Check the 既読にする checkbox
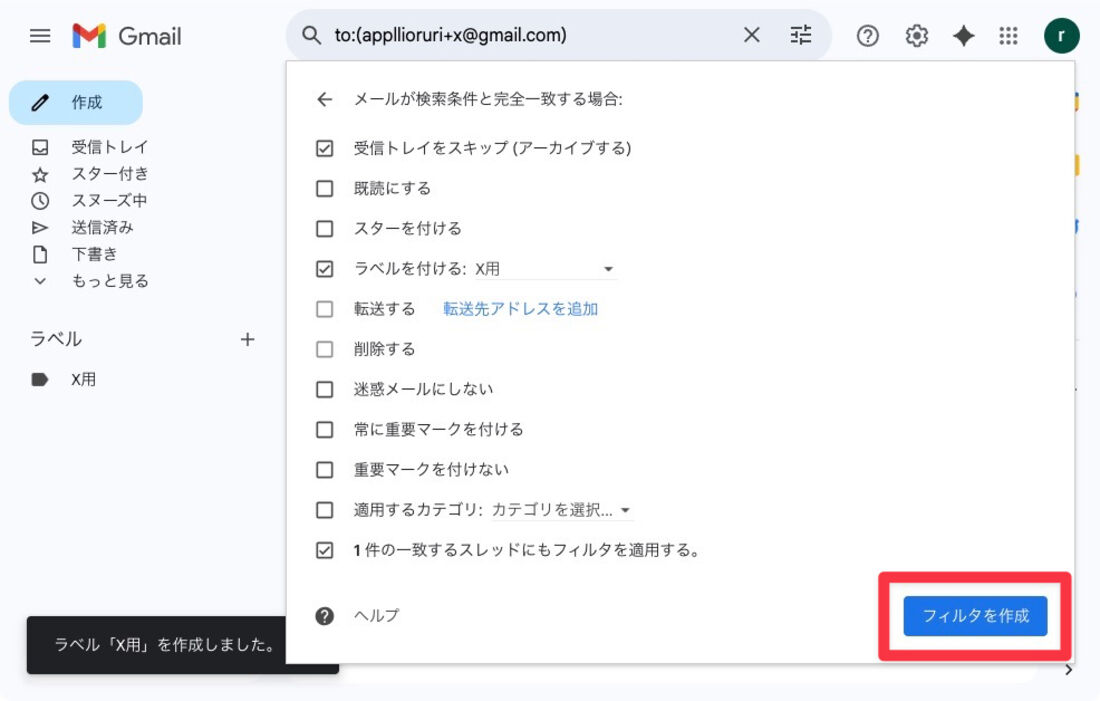Screen dimensions: 1100x701 coord(324,188)
